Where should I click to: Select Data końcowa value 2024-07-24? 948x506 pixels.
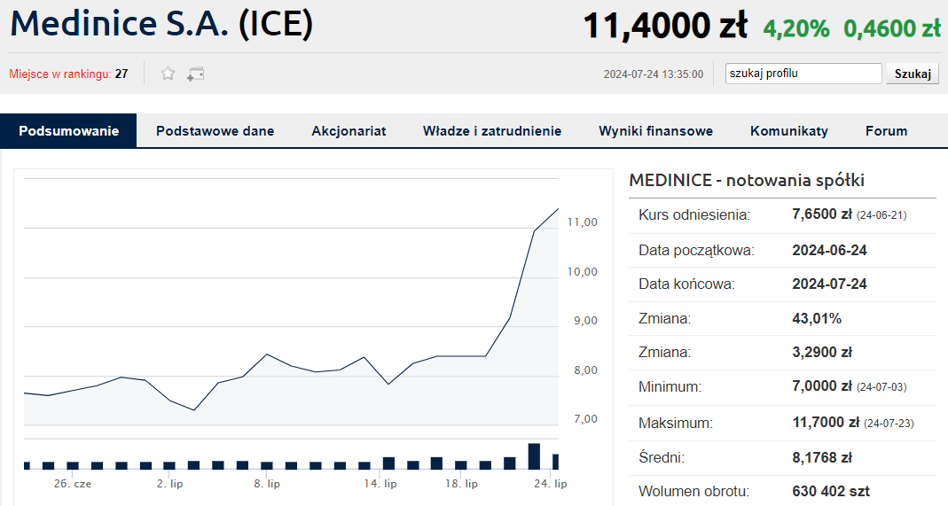pyautogui.click(x=830, y=284)
